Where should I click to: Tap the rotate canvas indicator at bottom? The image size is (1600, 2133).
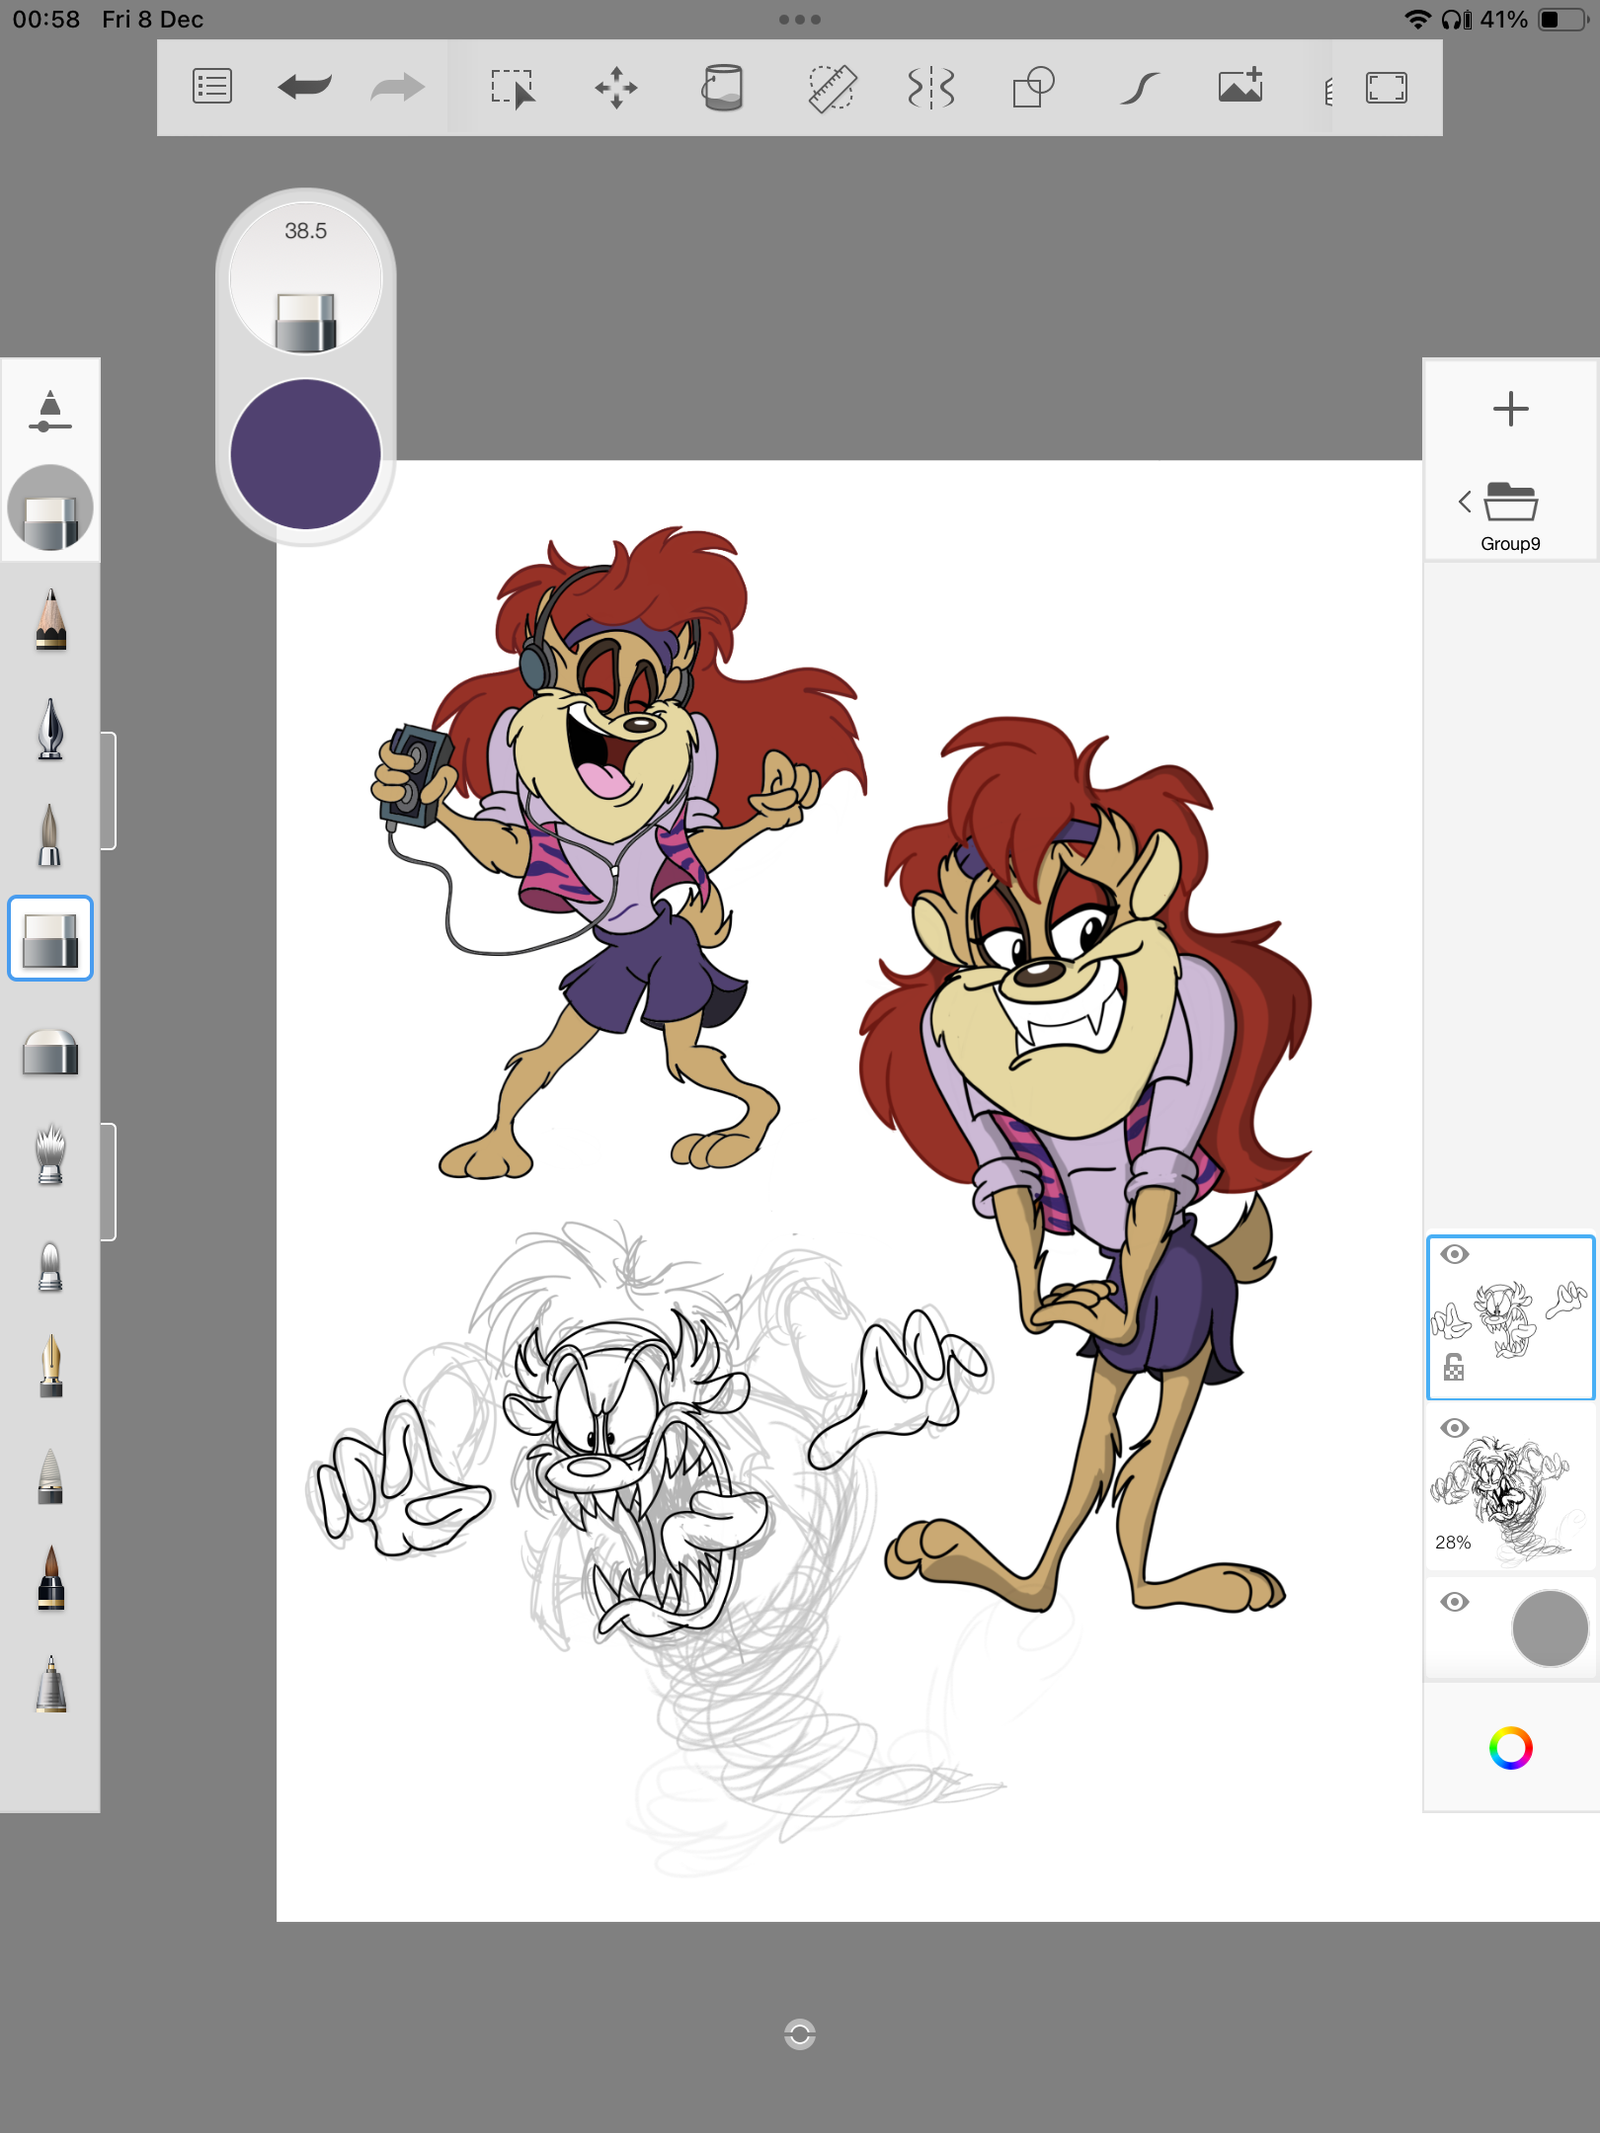800,2034
